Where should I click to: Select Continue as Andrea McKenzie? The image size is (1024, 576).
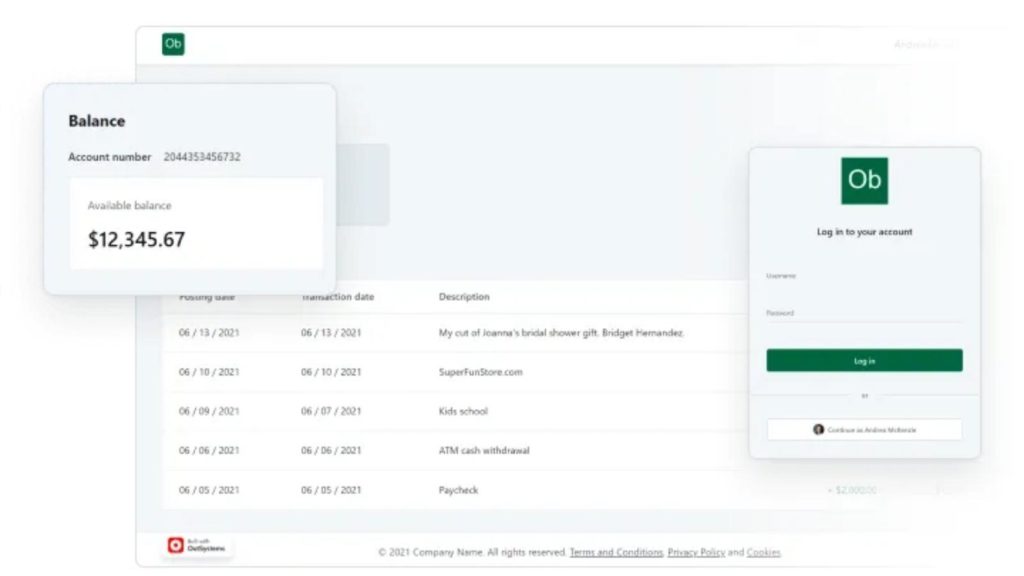(863, 429)
